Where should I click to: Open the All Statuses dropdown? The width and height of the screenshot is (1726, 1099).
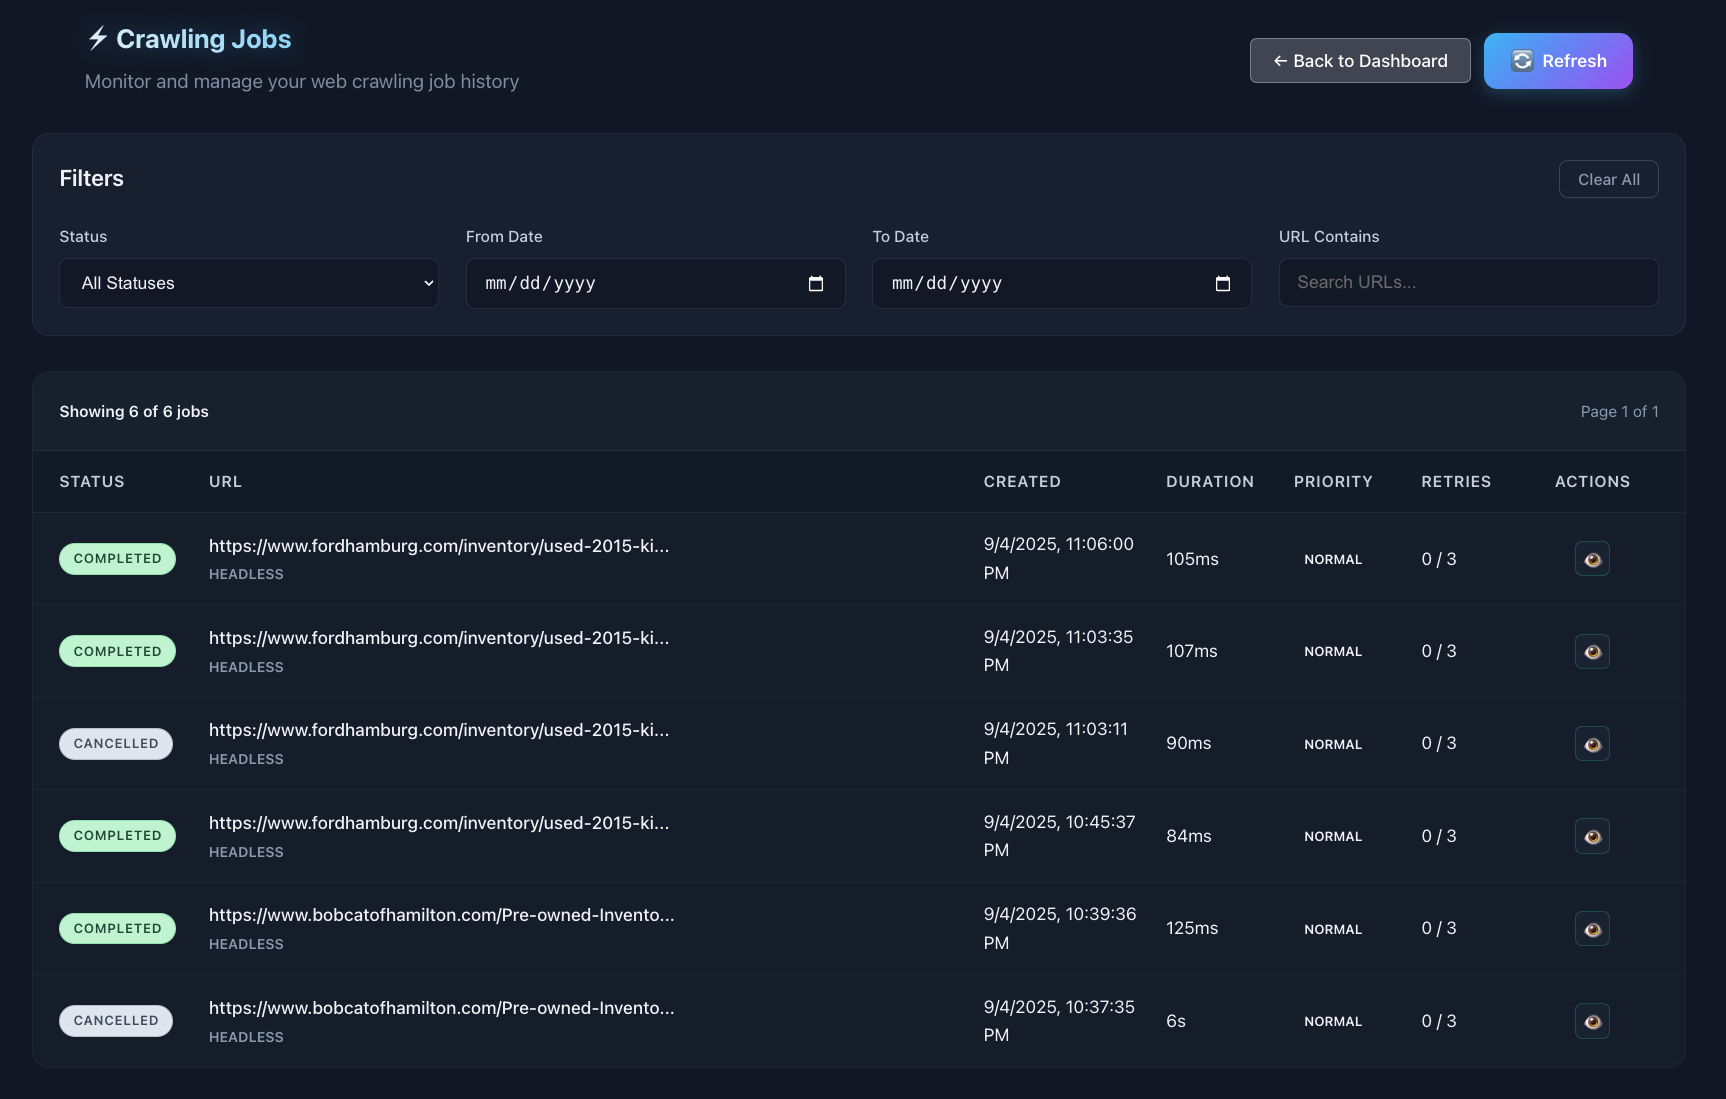pos(248,283)
